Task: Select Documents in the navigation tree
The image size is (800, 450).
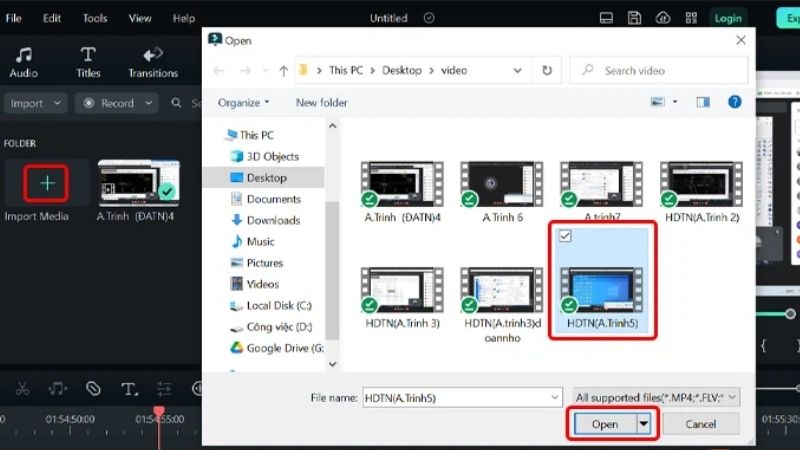Action: (274, 199)
